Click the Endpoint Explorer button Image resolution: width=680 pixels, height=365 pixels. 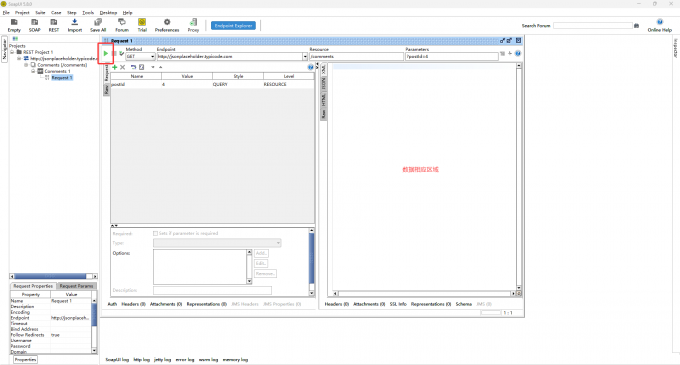(x=233, y=26)
